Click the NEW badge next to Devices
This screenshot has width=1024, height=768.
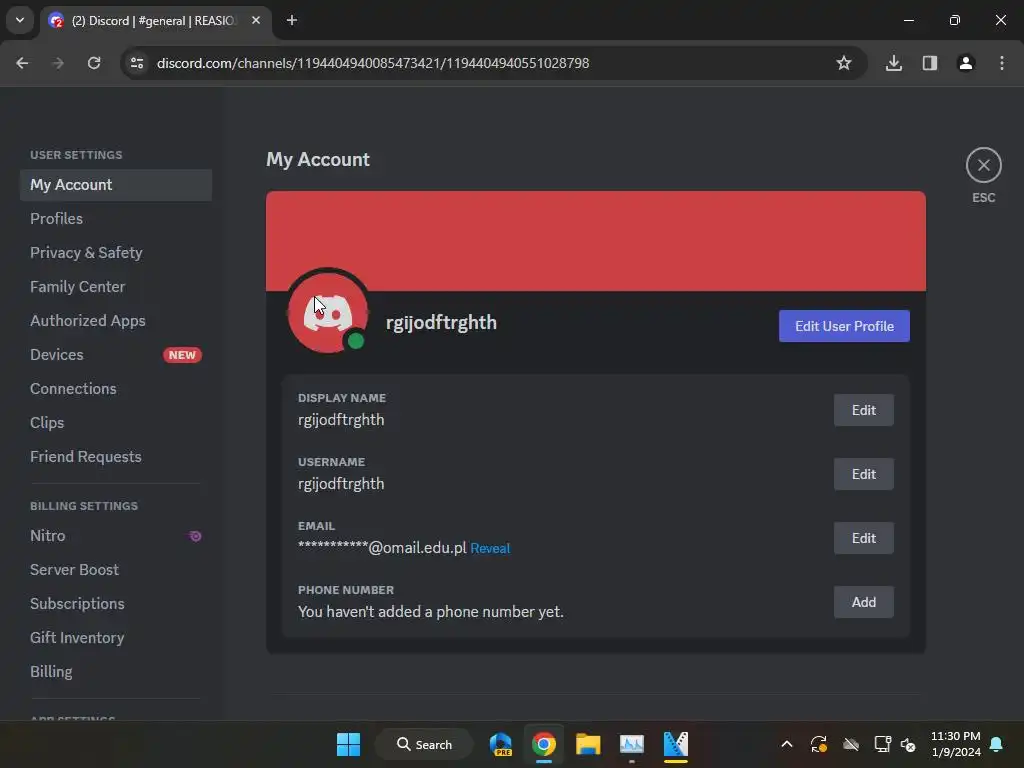tap(182, 355)
